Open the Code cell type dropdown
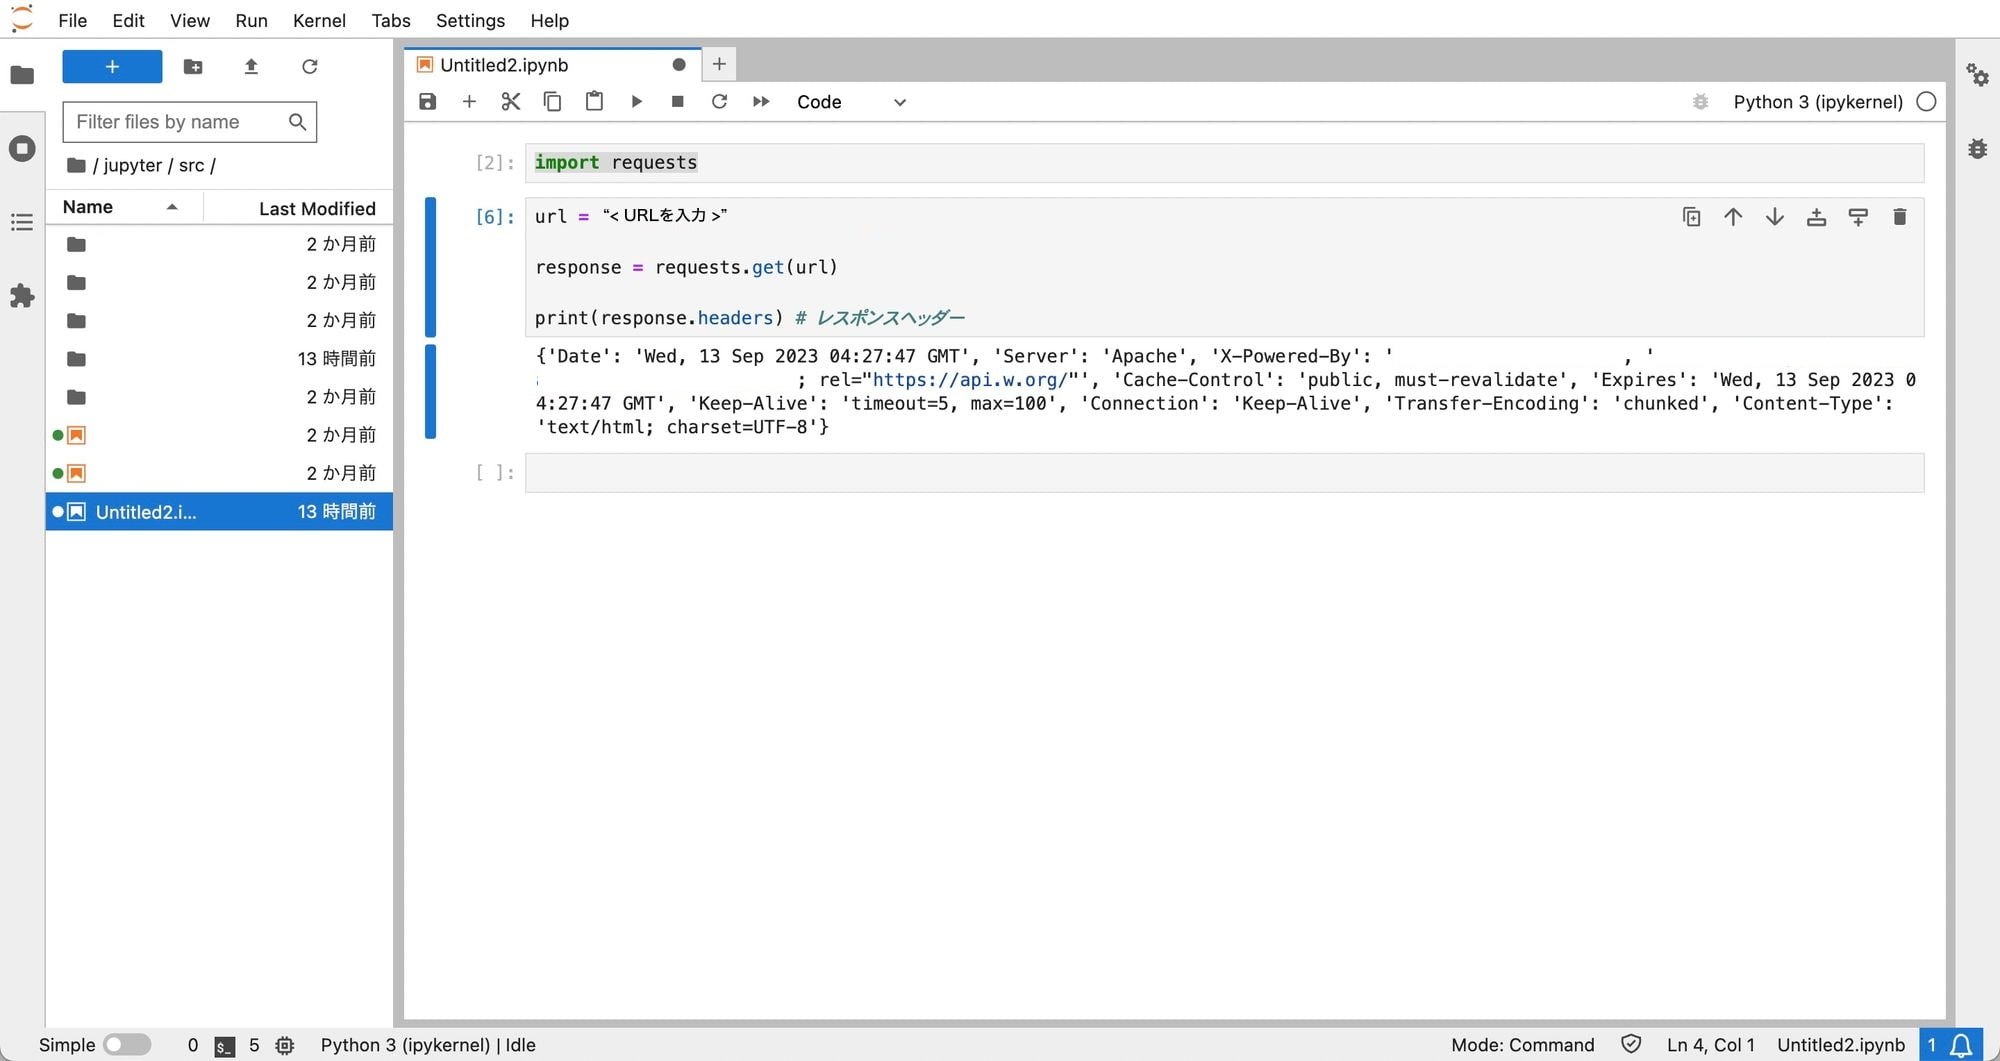This screenshot has width=2000, height=1061. point(851,102)
